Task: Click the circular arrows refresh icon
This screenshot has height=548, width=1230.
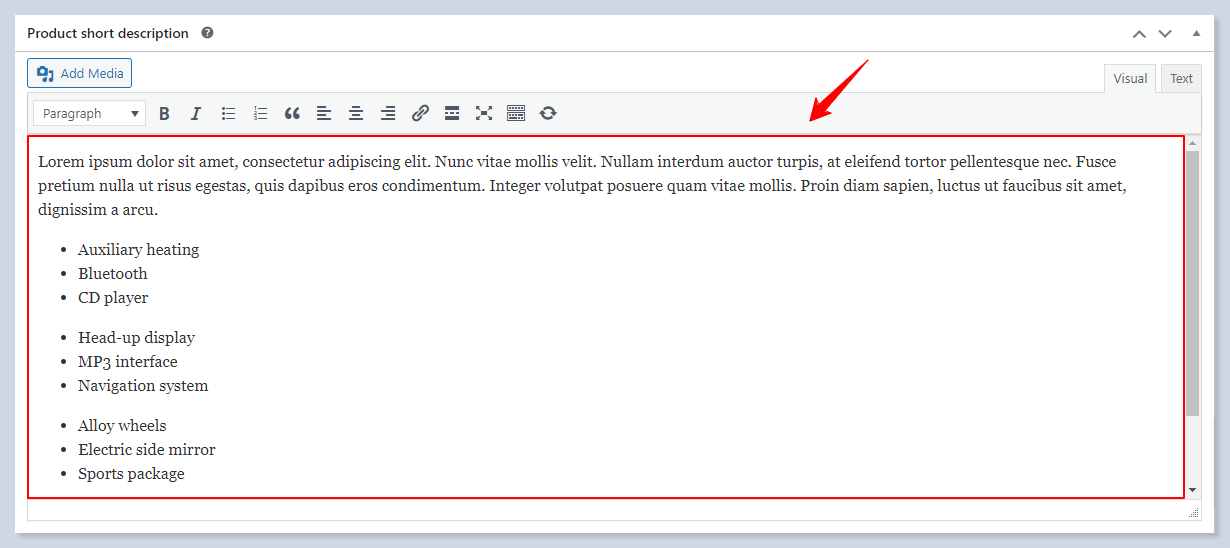Action: click(548, 114)
